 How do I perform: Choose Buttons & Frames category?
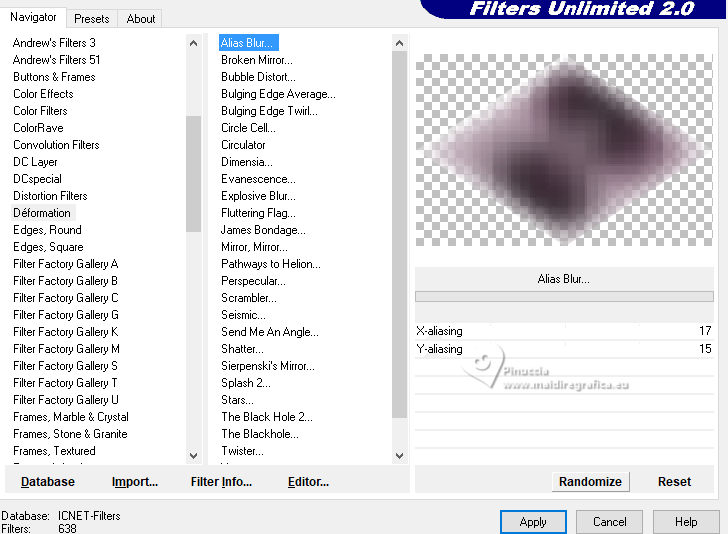(54, 77)
